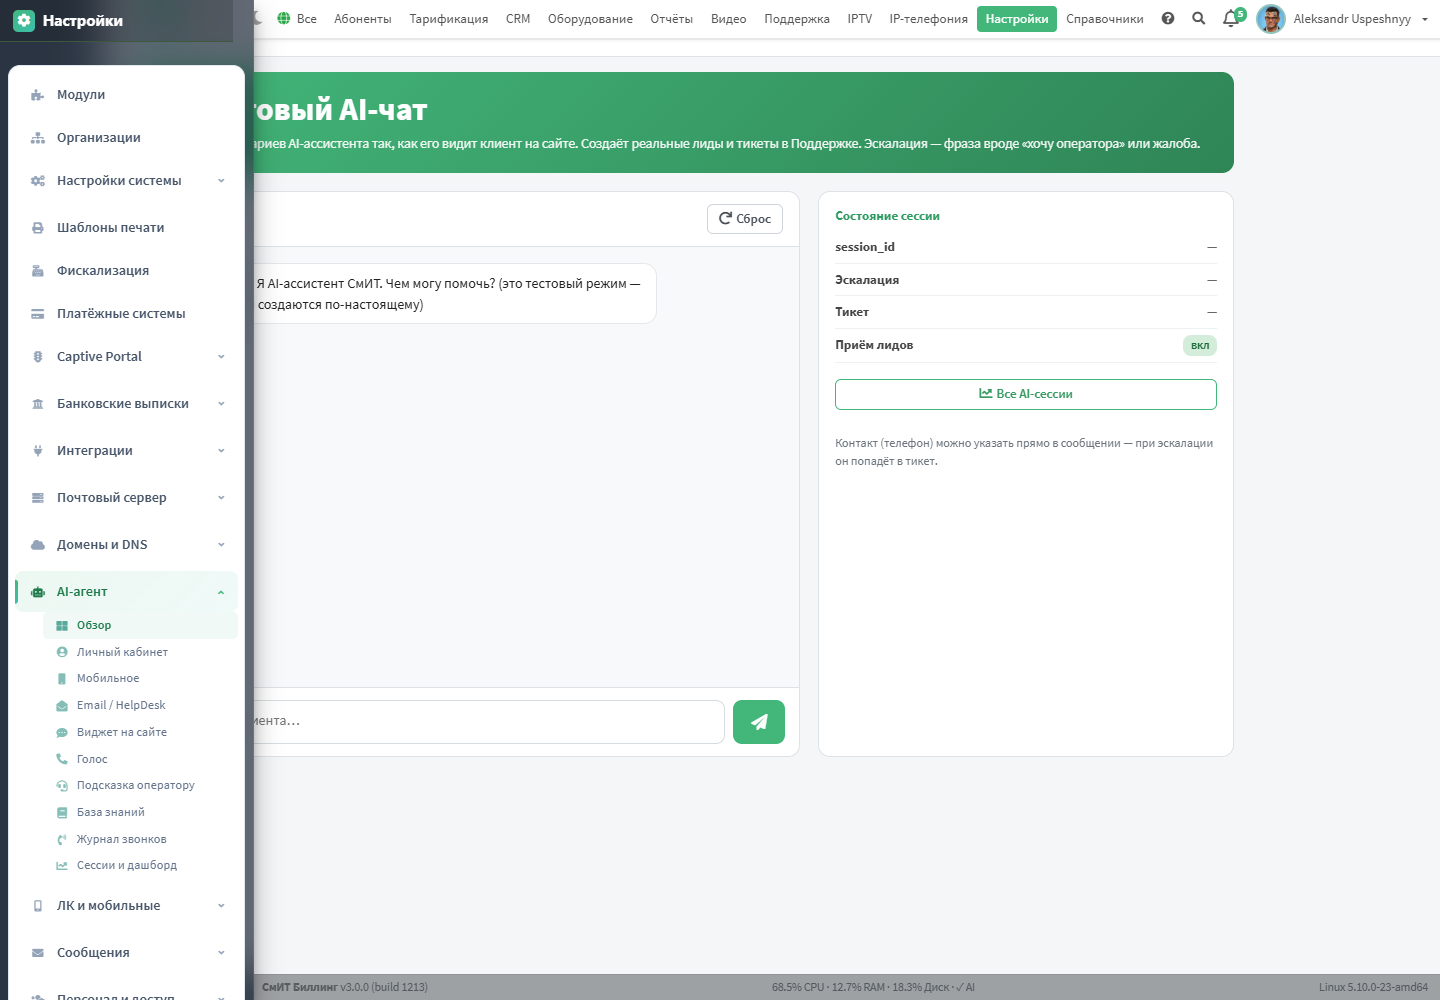This screenshot has width=1440, height=1000.
Task: Expand the Captive Portal chevron
Action: click(x=221, y=357)
